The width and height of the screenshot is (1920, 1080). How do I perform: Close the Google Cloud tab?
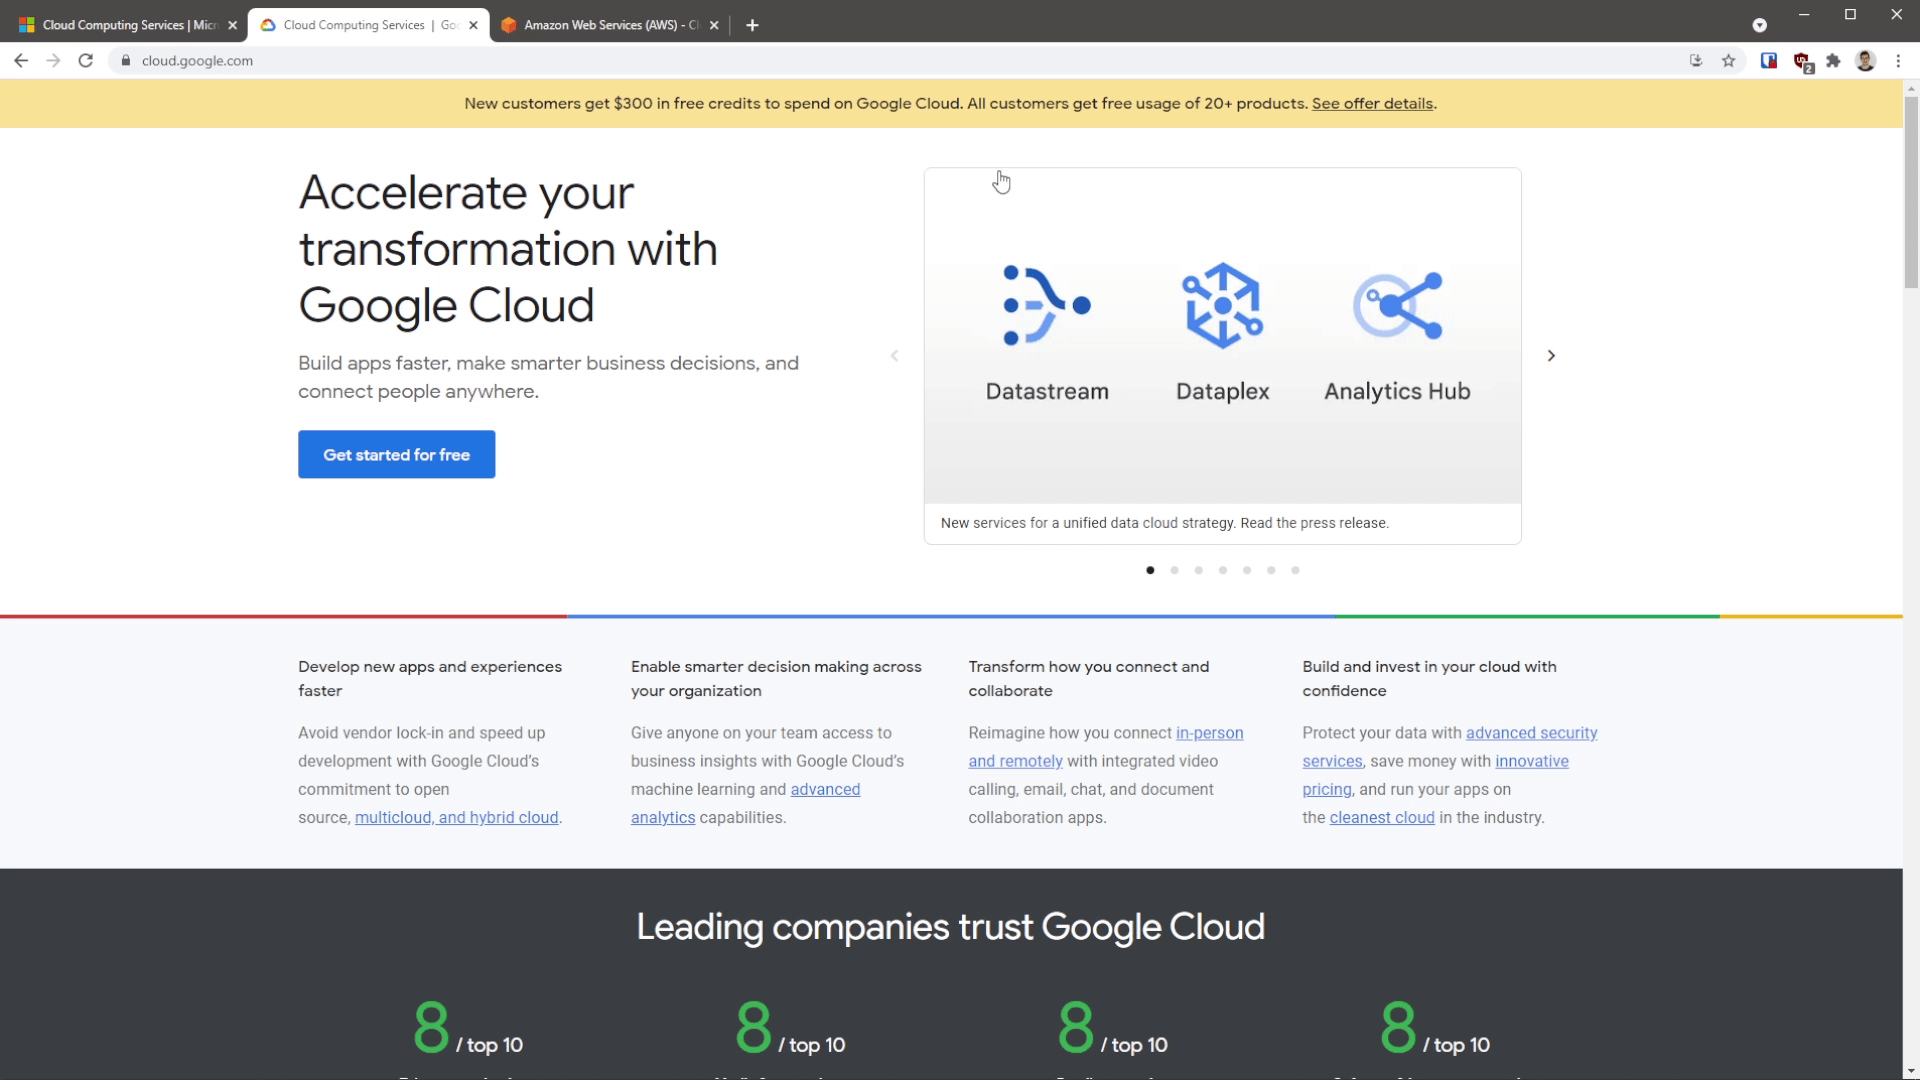click(x=474, y=25)
